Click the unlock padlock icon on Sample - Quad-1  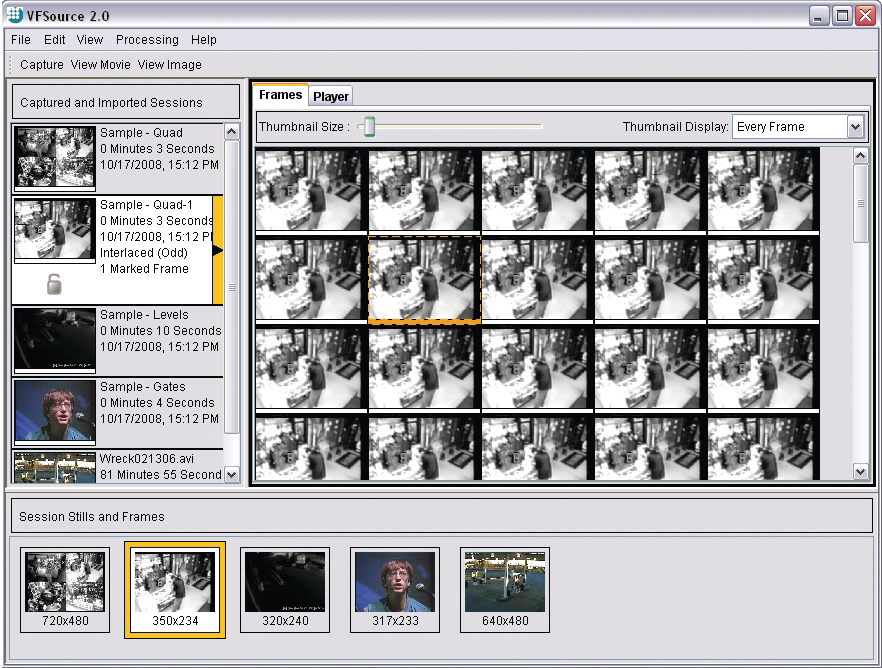point(56,285)
